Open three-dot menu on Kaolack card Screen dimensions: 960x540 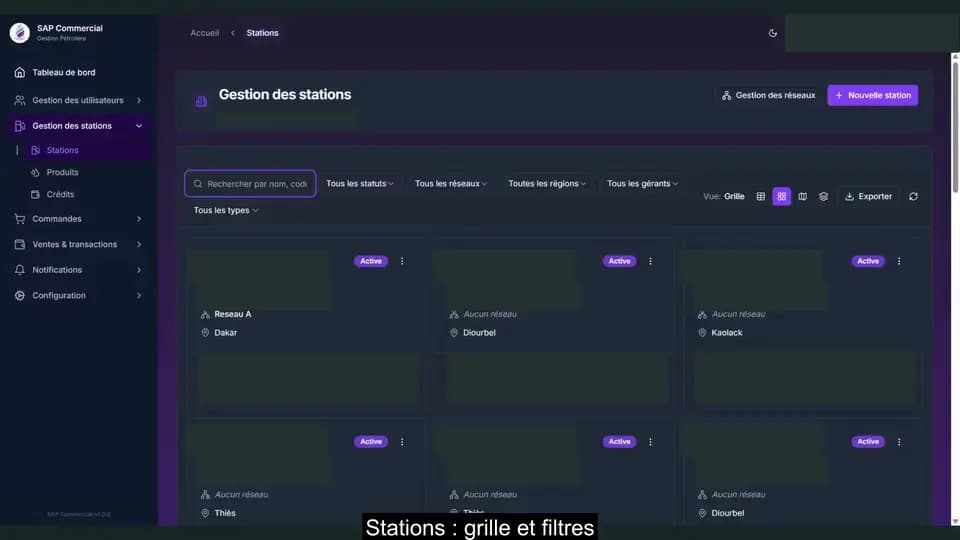(x=899, y=261)
